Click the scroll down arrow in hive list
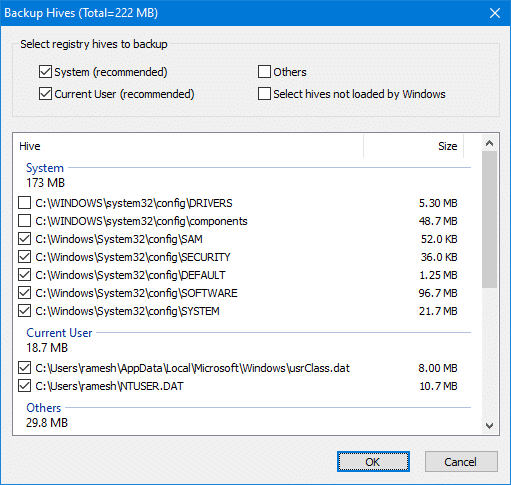The width and height of the screenshot is (511, 485). click(489, 426)
